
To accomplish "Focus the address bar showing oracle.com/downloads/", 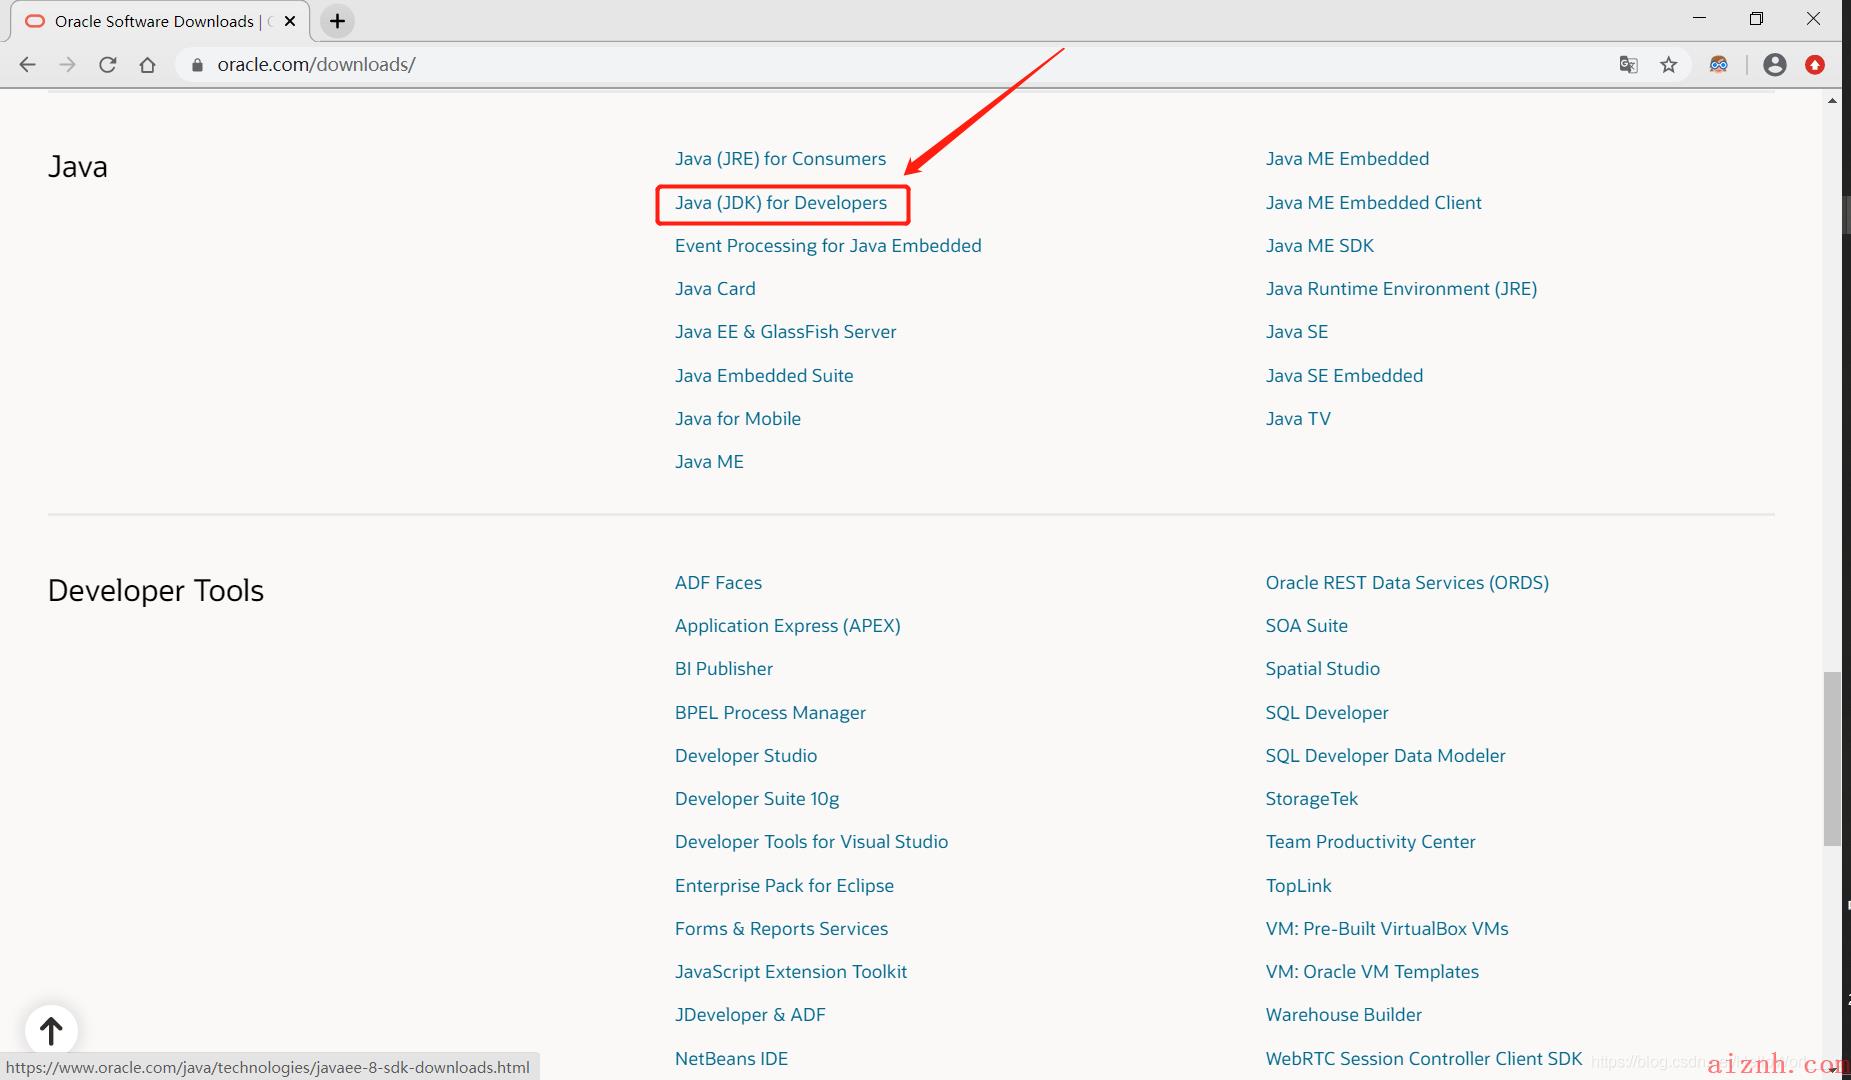I will pyautogui.click(x=900, y=65).
